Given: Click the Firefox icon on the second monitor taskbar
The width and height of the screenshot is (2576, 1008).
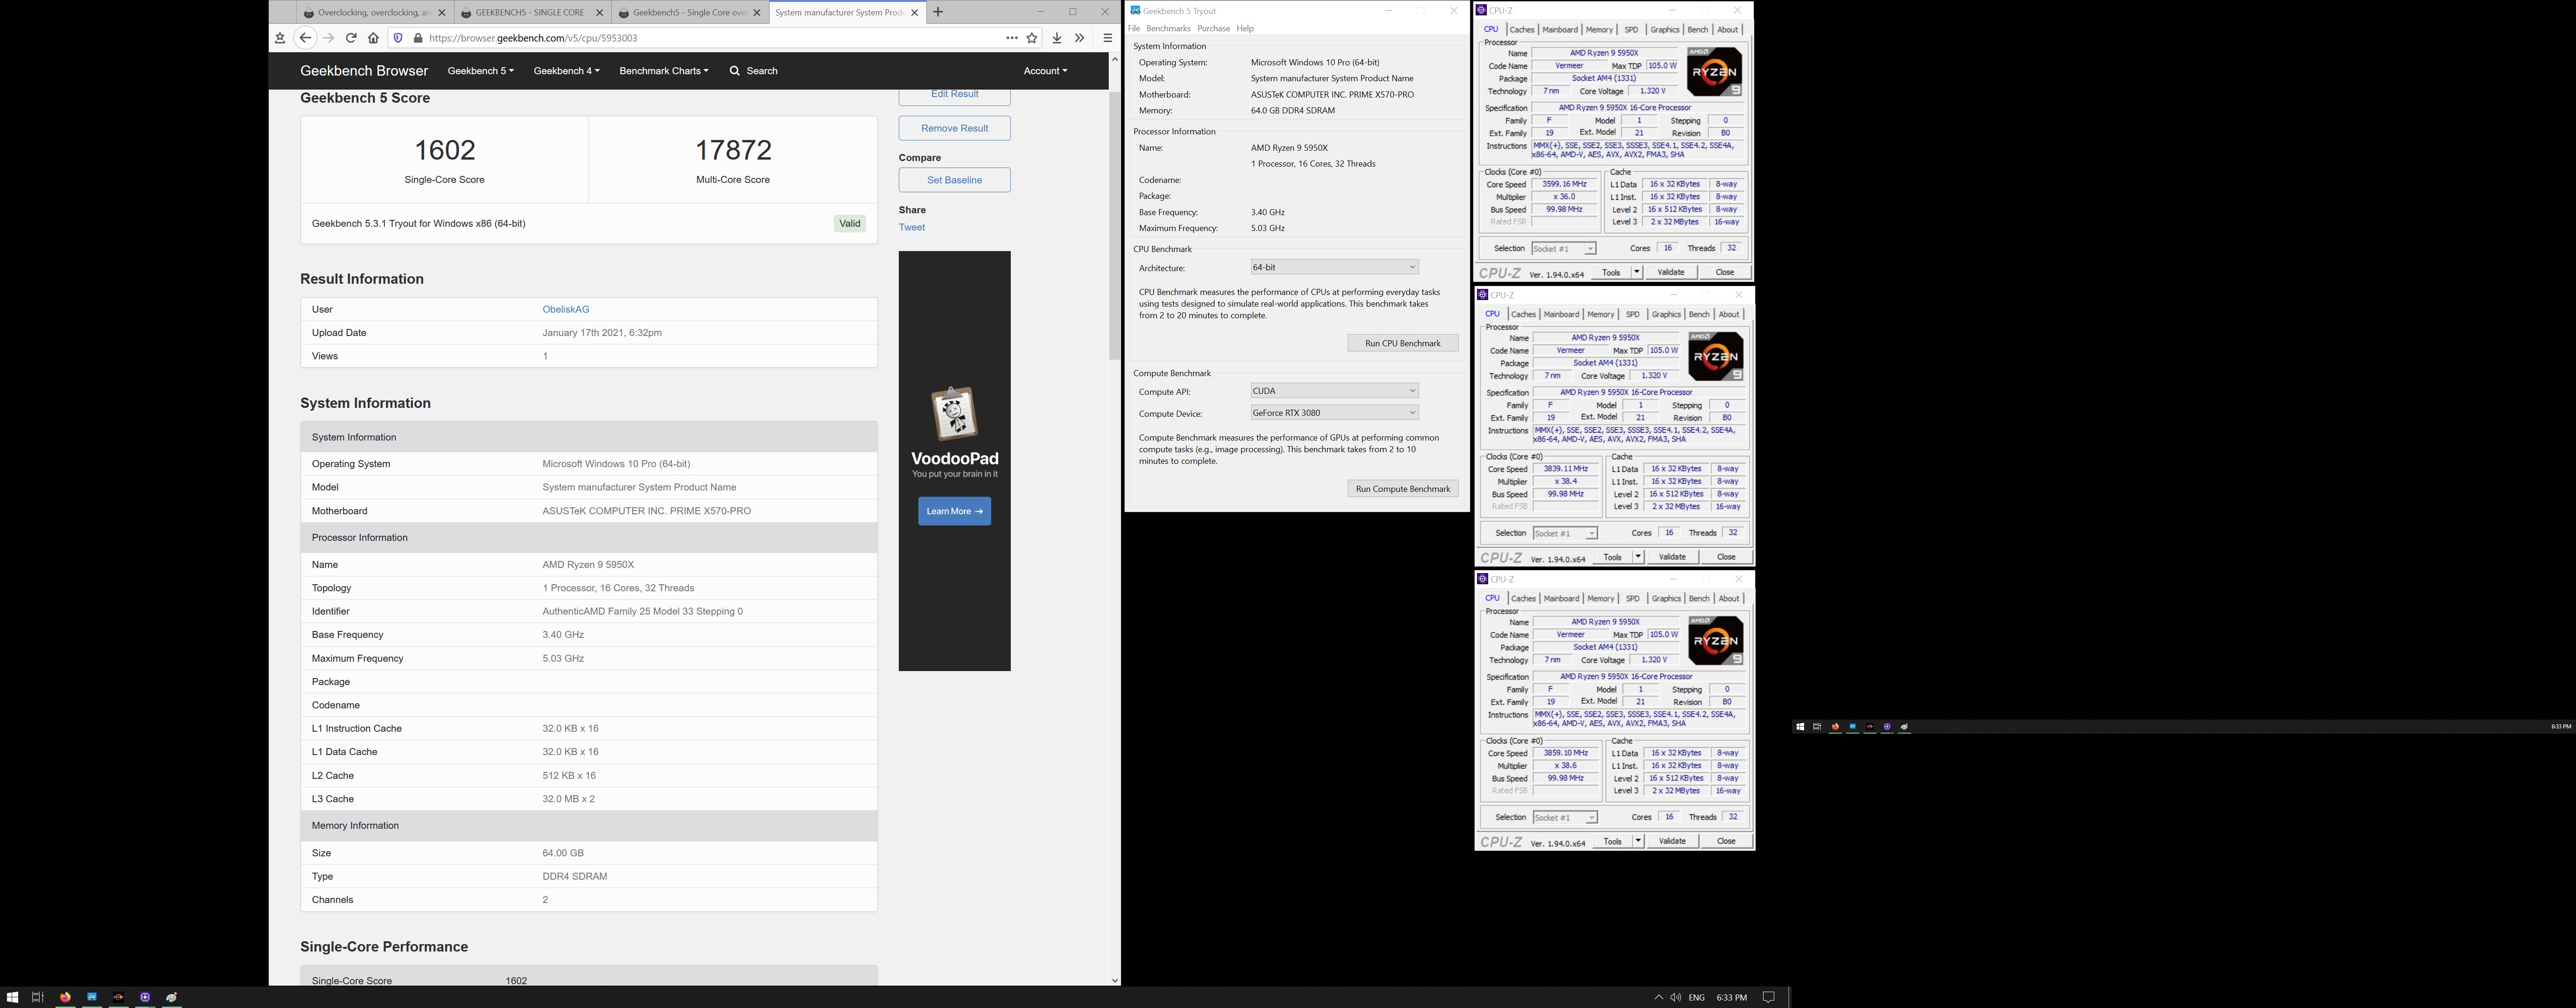Looking at the screenshot, I should click(x=1835, y=727).
